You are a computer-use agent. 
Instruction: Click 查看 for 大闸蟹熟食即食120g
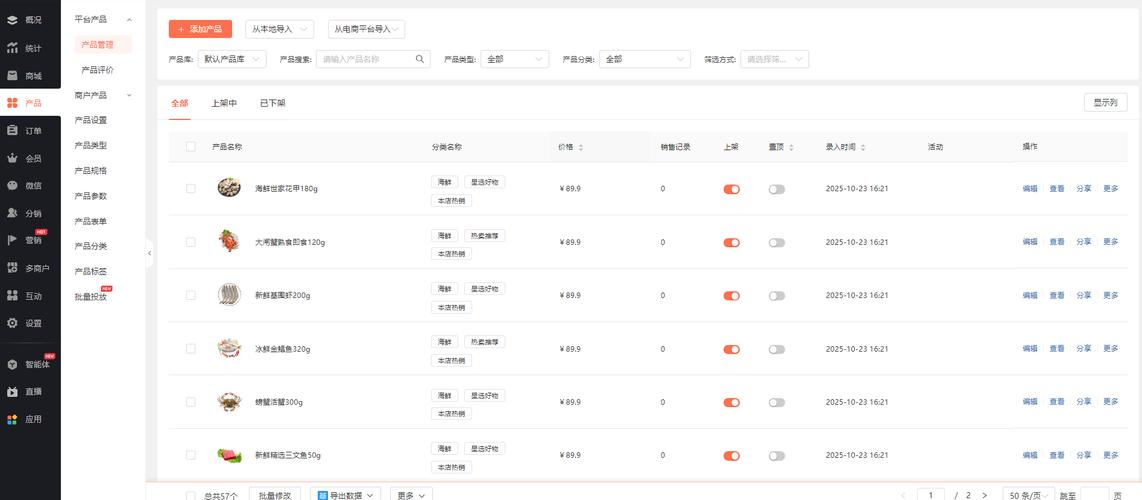pyautogui.click(x=1057, y=242)
